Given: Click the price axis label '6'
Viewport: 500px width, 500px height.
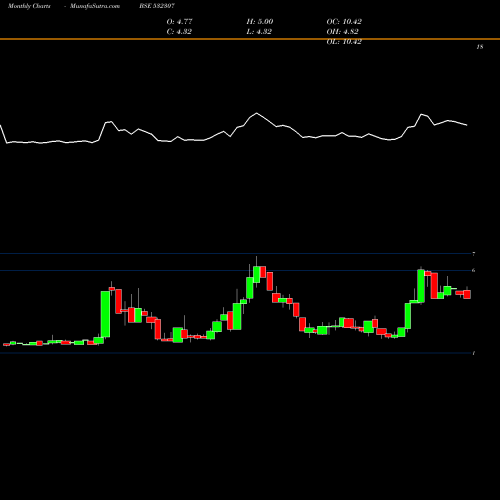Looking at the screenshot, I should (474, 270).
